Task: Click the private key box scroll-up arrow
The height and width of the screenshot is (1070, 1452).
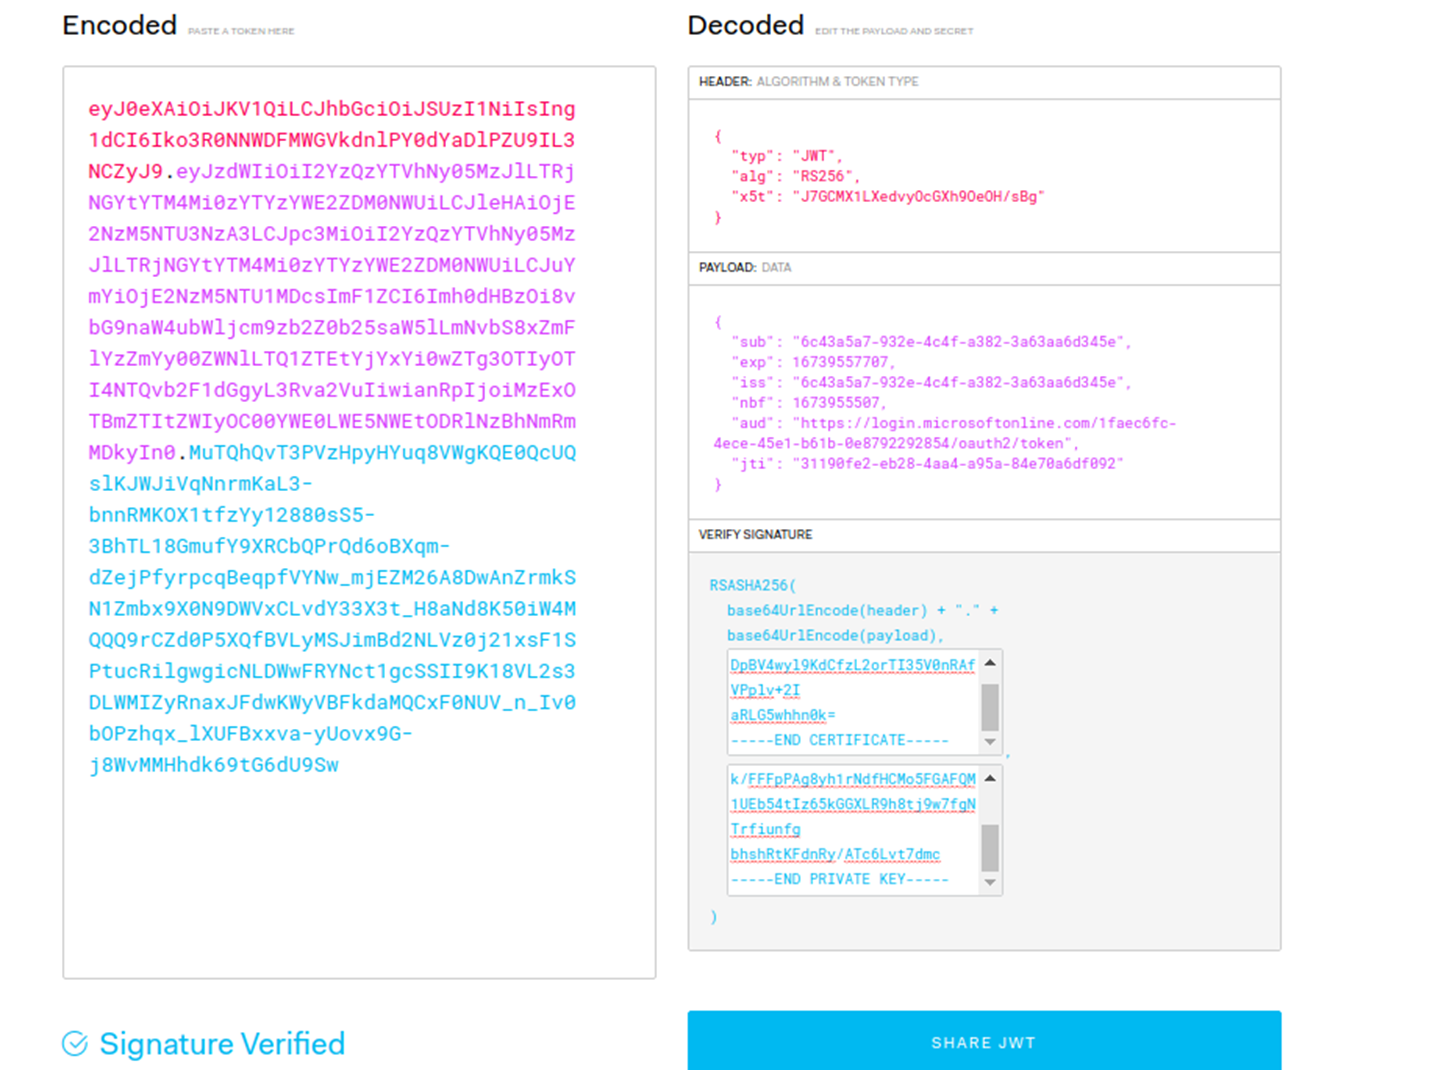Action: (x=990, y=778)
